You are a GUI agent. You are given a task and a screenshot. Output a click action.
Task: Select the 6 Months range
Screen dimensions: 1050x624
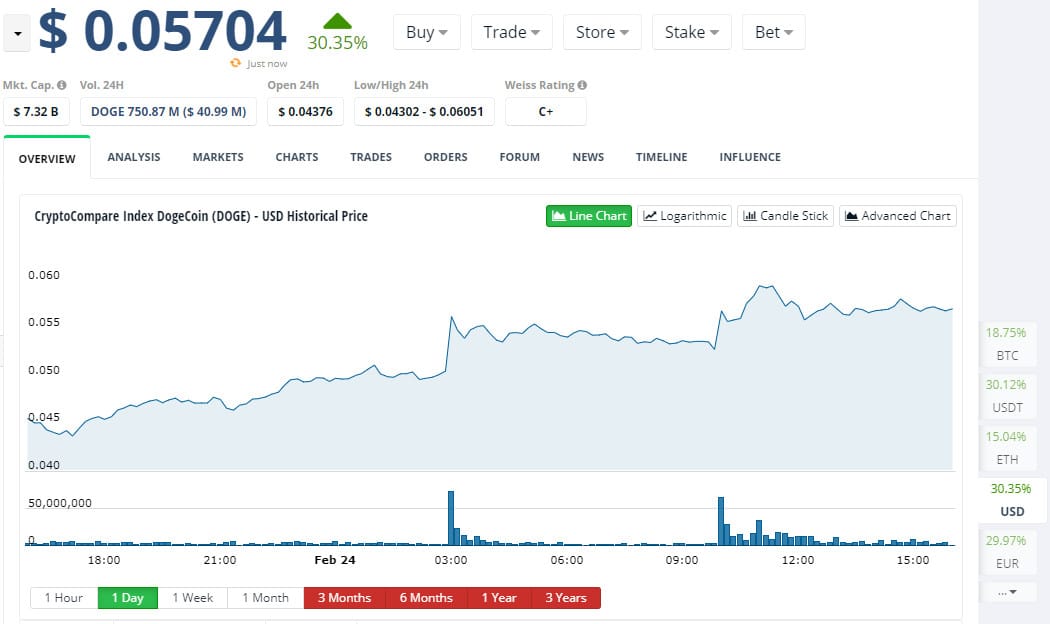pyautogui.click(x=426, y=598)
